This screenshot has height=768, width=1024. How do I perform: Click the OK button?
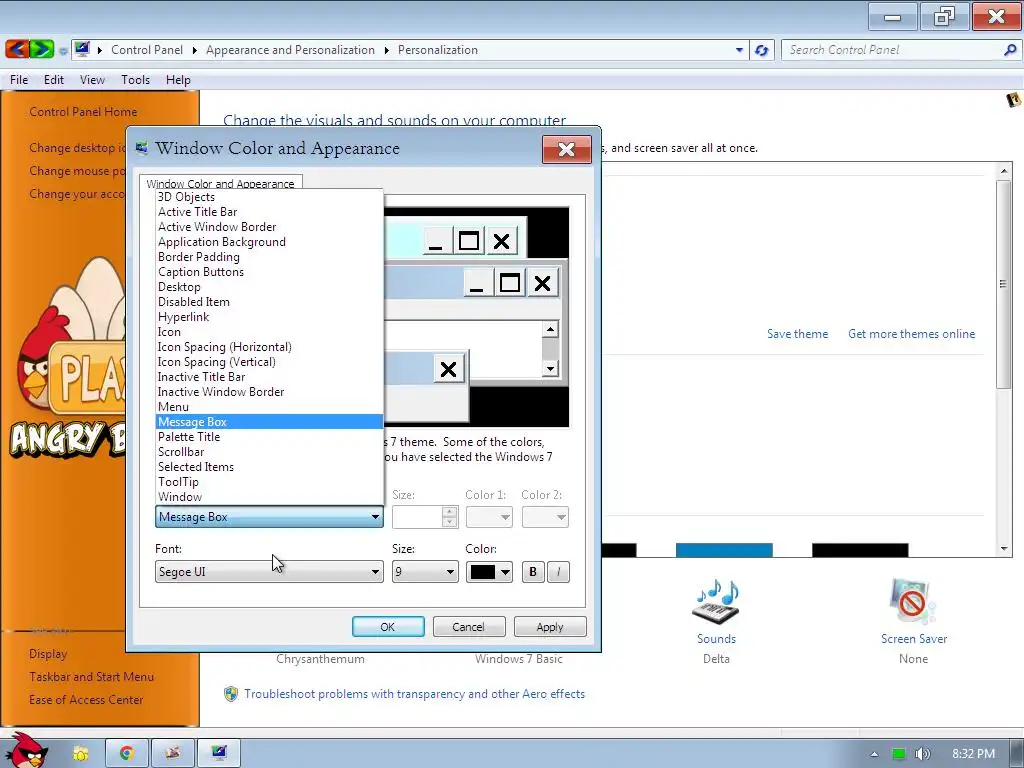(388, 627)
